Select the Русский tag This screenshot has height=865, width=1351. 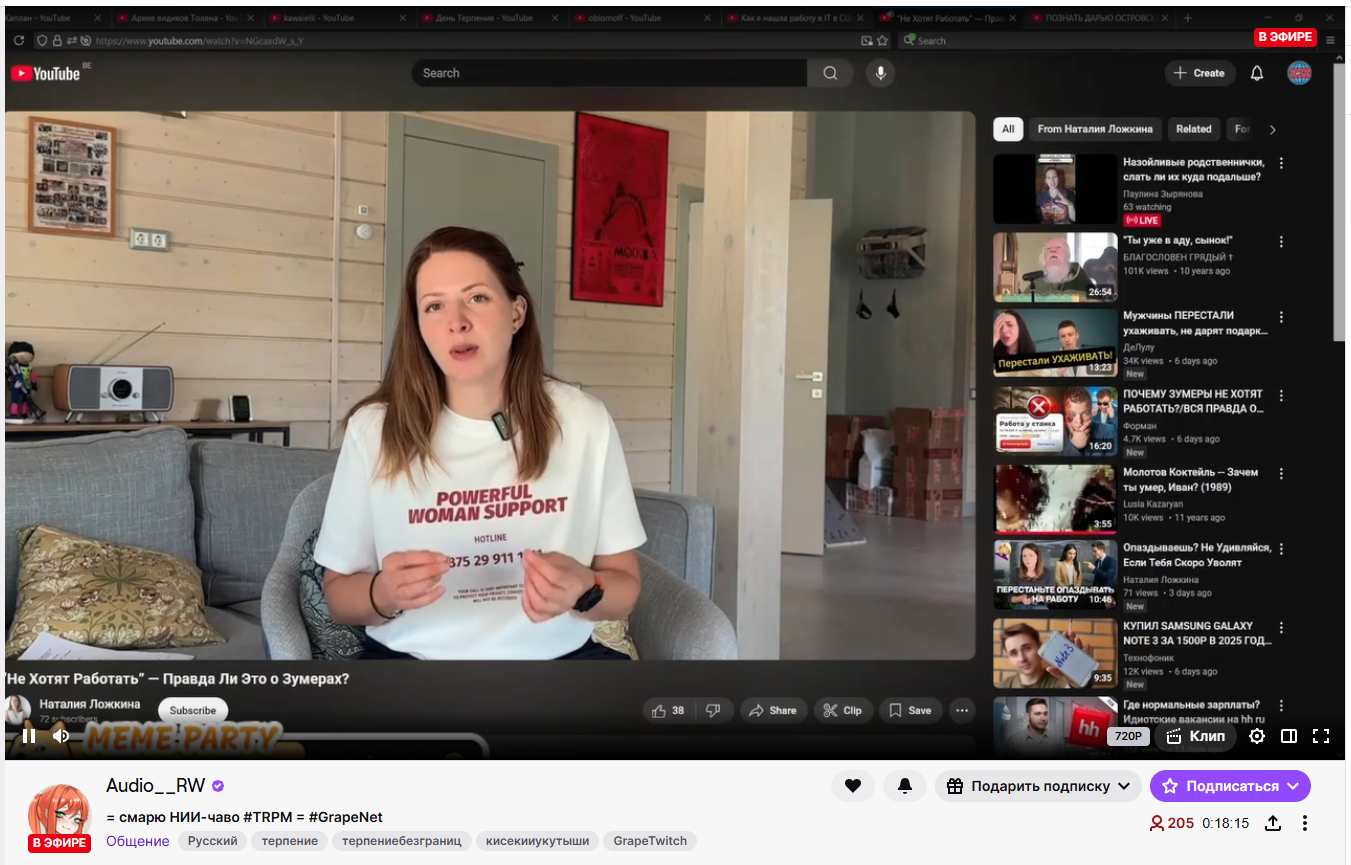pos(213,841)
